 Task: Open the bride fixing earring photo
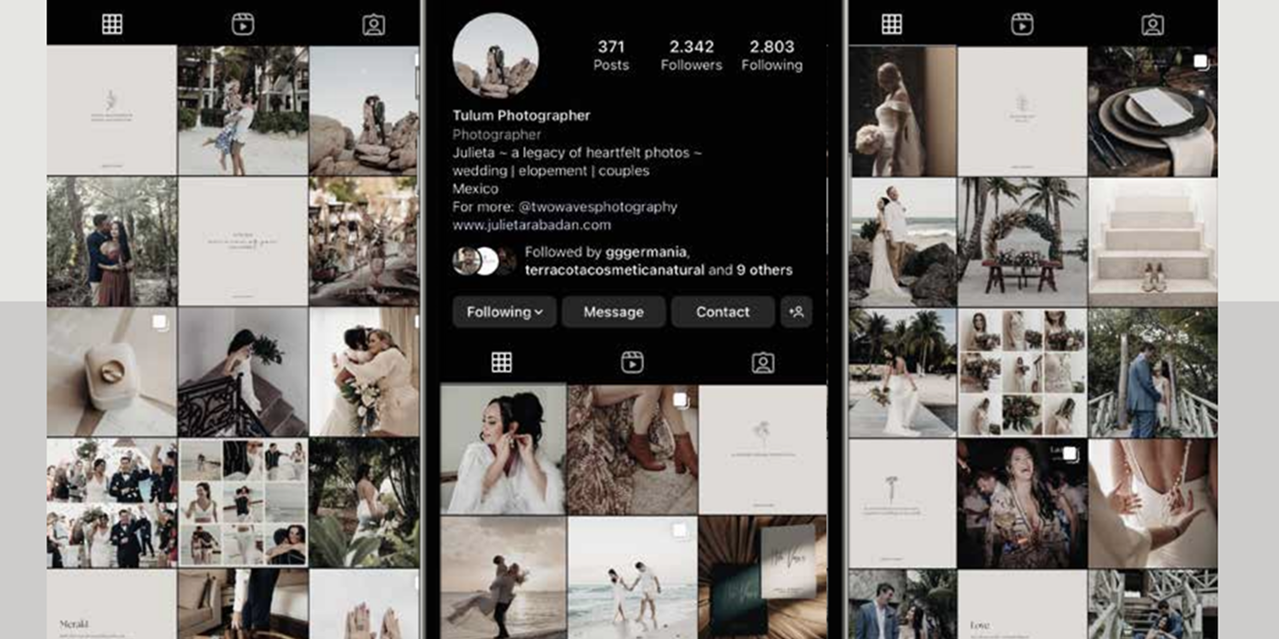point(503,450)
